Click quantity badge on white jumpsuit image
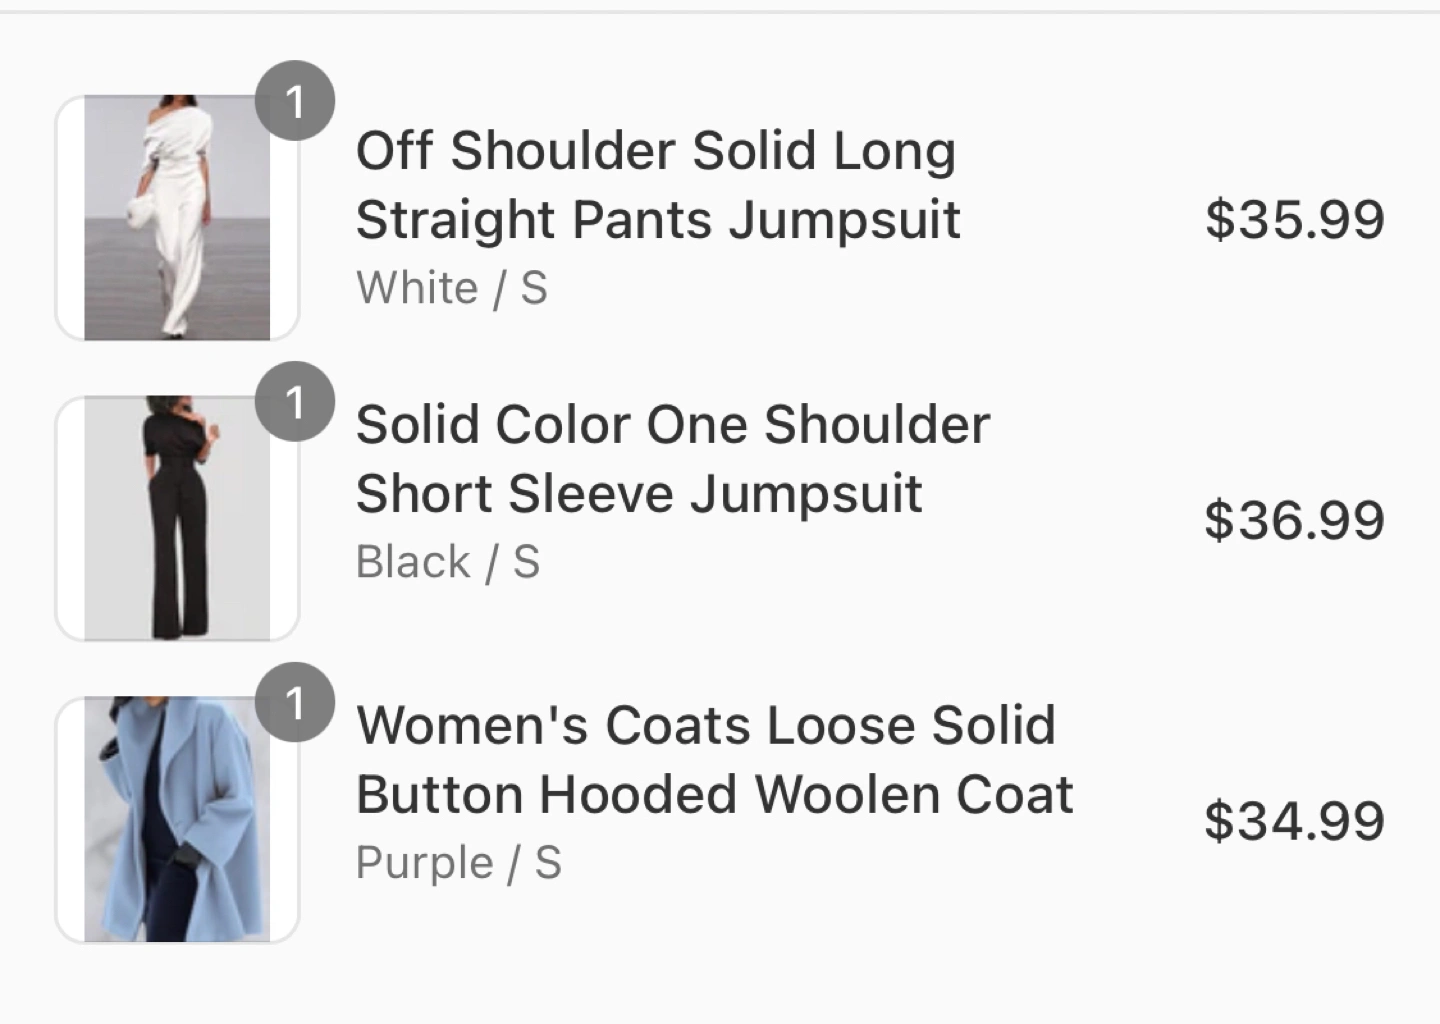This screenshot has height=1024, width=1440. tap(295, 101)
